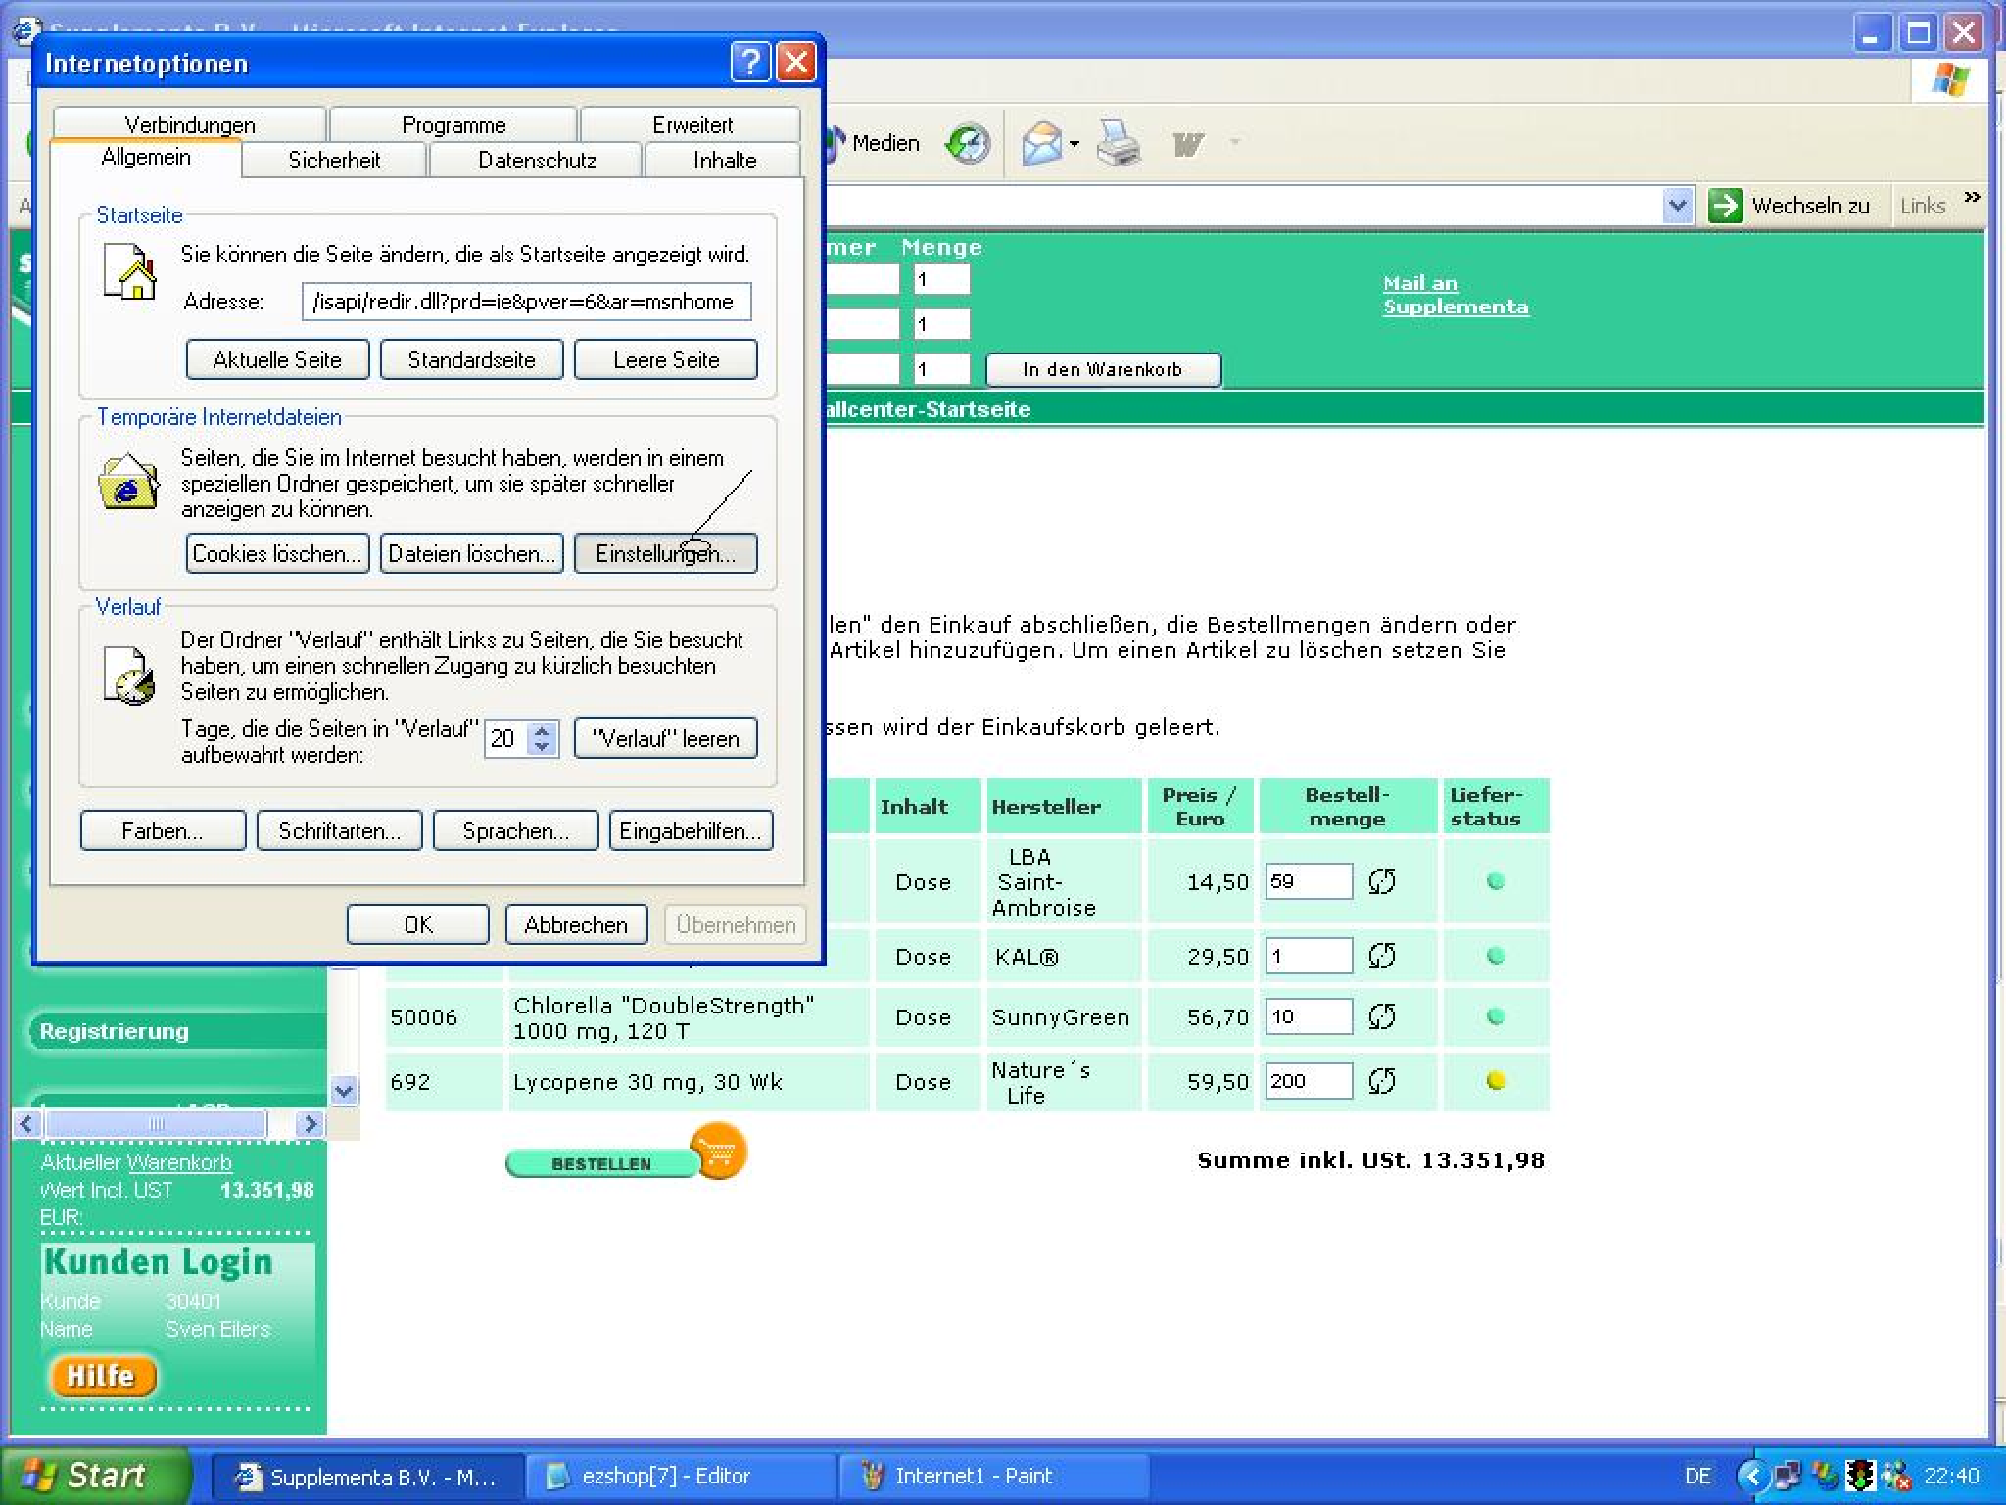Click the Internetoptionen help question-mark icon
The height and width of the screenshot is (1505, 2008).
tap(750, 63)
